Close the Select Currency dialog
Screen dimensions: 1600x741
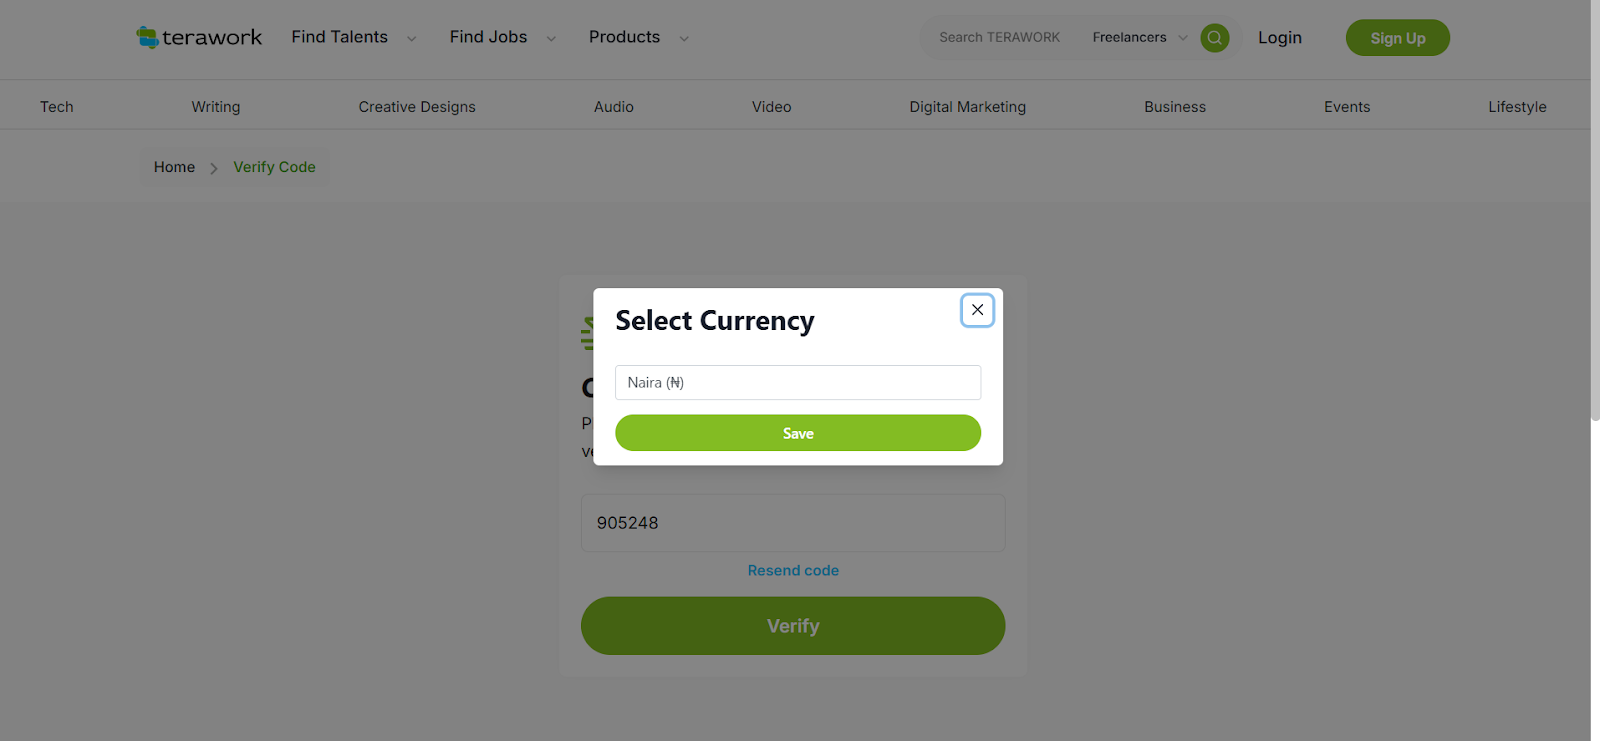point(977,310)
